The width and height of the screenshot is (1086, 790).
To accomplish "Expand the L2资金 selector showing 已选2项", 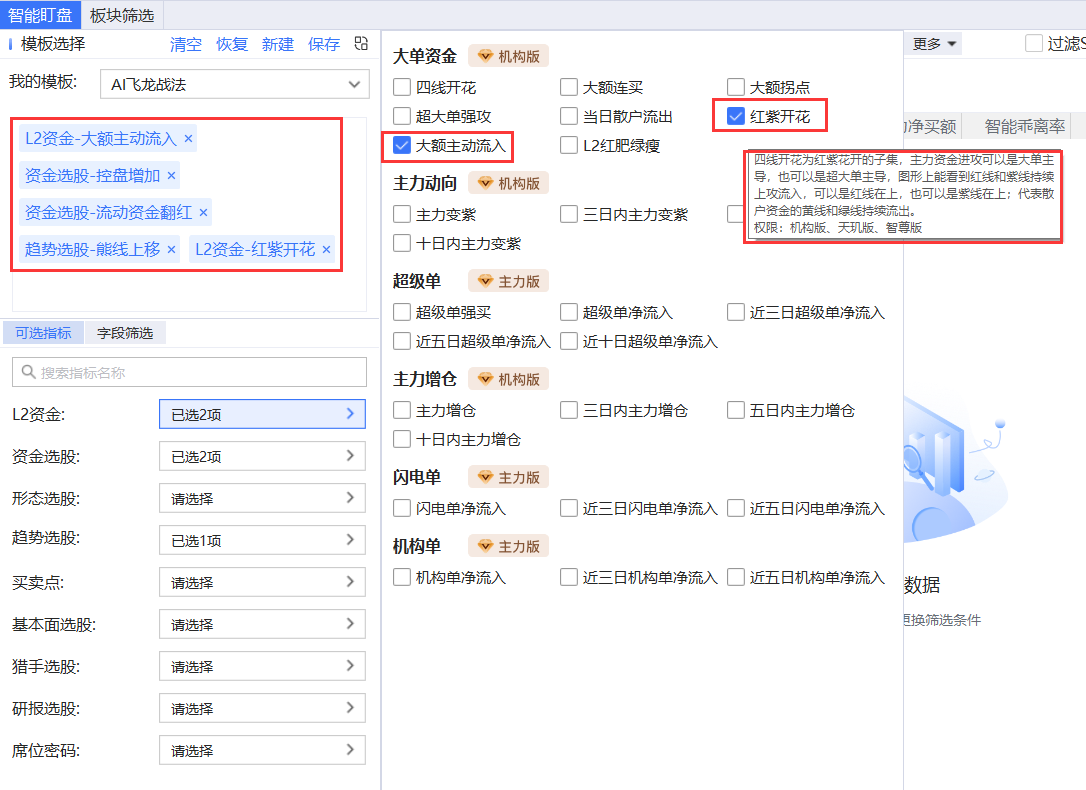I will coord(262,414).
